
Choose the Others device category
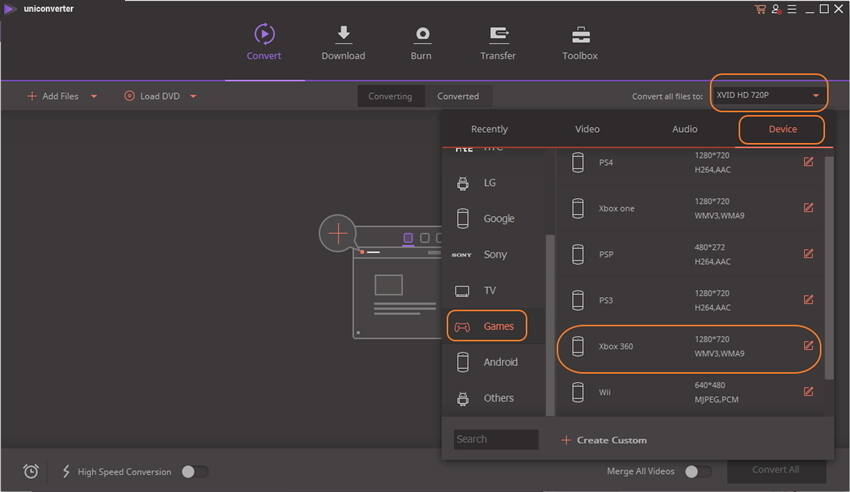click(x=494, y=398)
